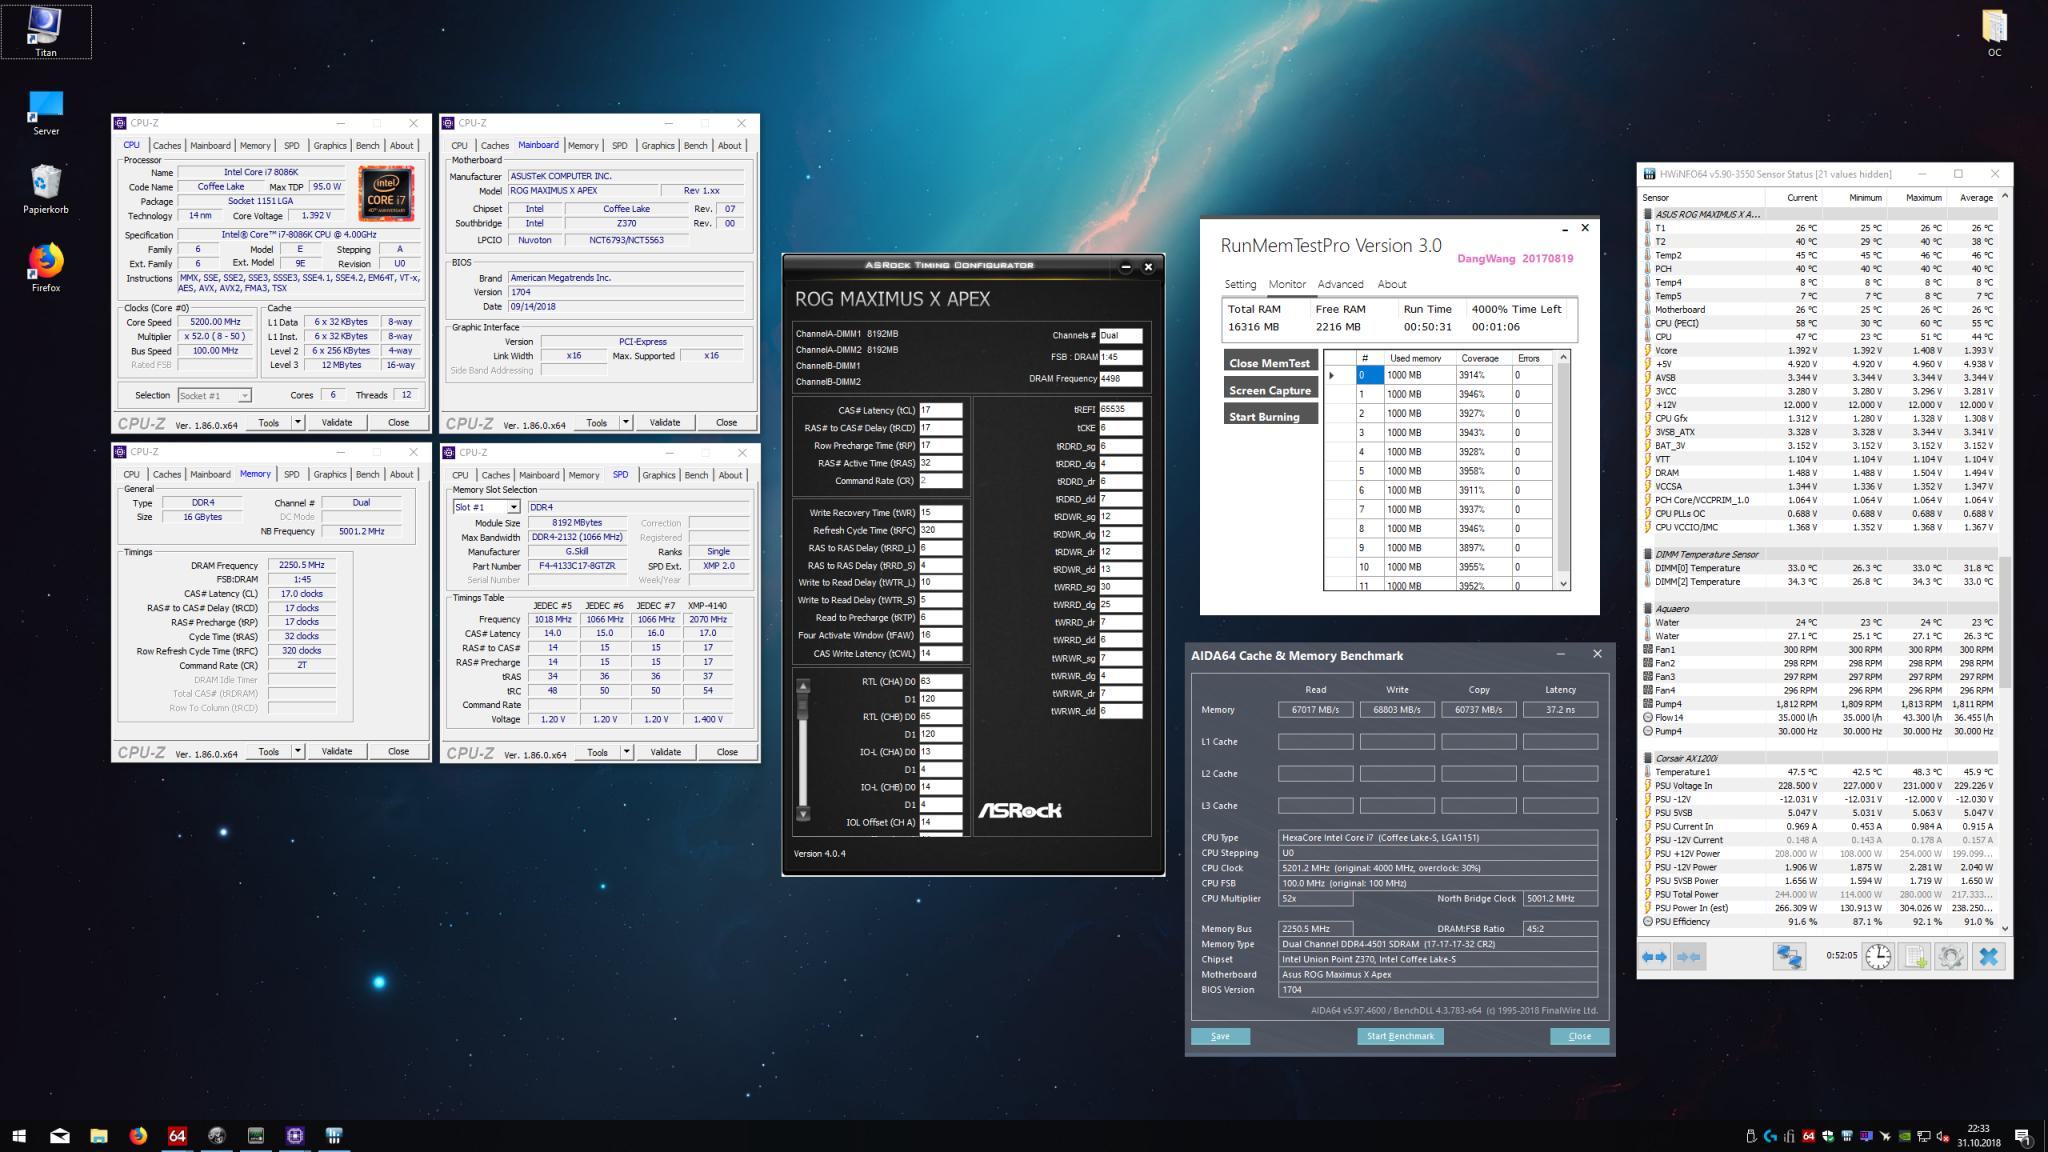2048x1152 pixels.
Task: Open the OC folder on the desktop
Action: click(1994, 30)
